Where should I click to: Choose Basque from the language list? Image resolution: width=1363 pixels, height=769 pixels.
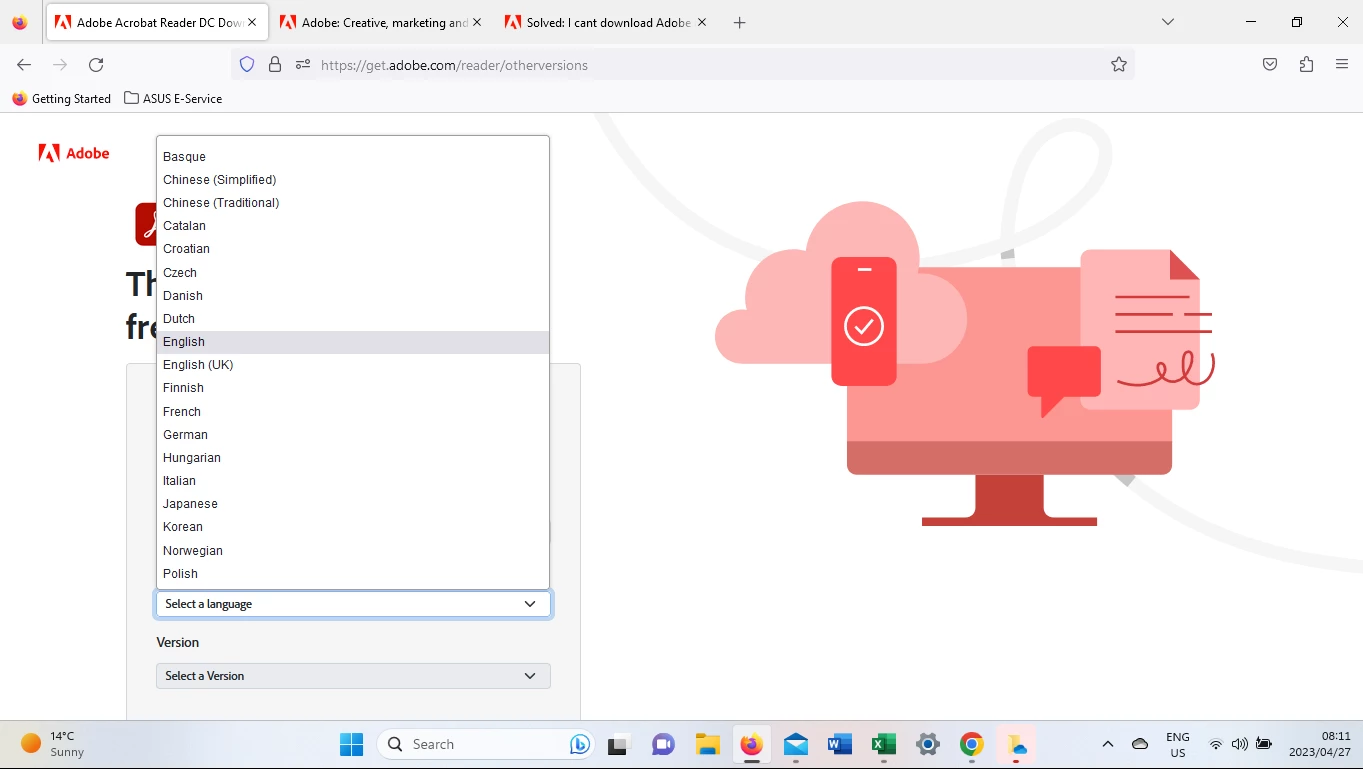353,157
